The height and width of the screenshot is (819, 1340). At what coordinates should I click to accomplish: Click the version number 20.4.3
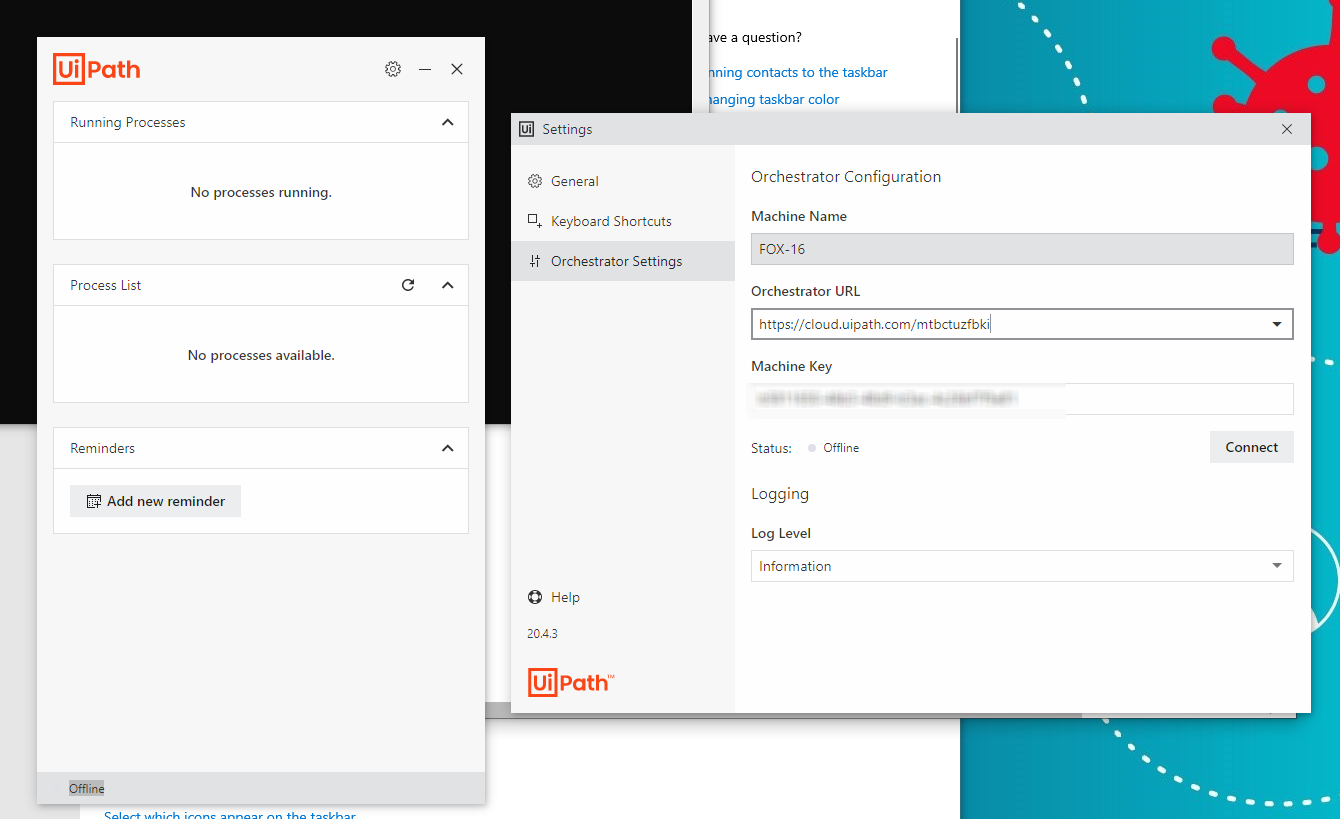click(x=542, y=633)
